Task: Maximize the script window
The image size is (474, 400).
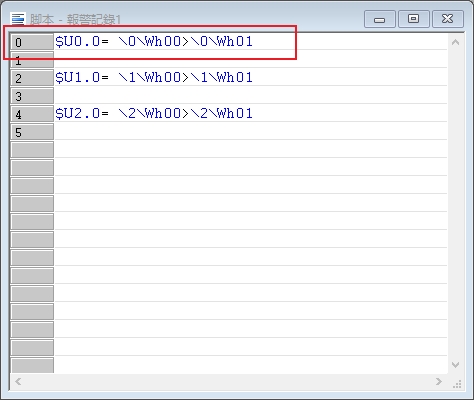Action: pos(413,19)
